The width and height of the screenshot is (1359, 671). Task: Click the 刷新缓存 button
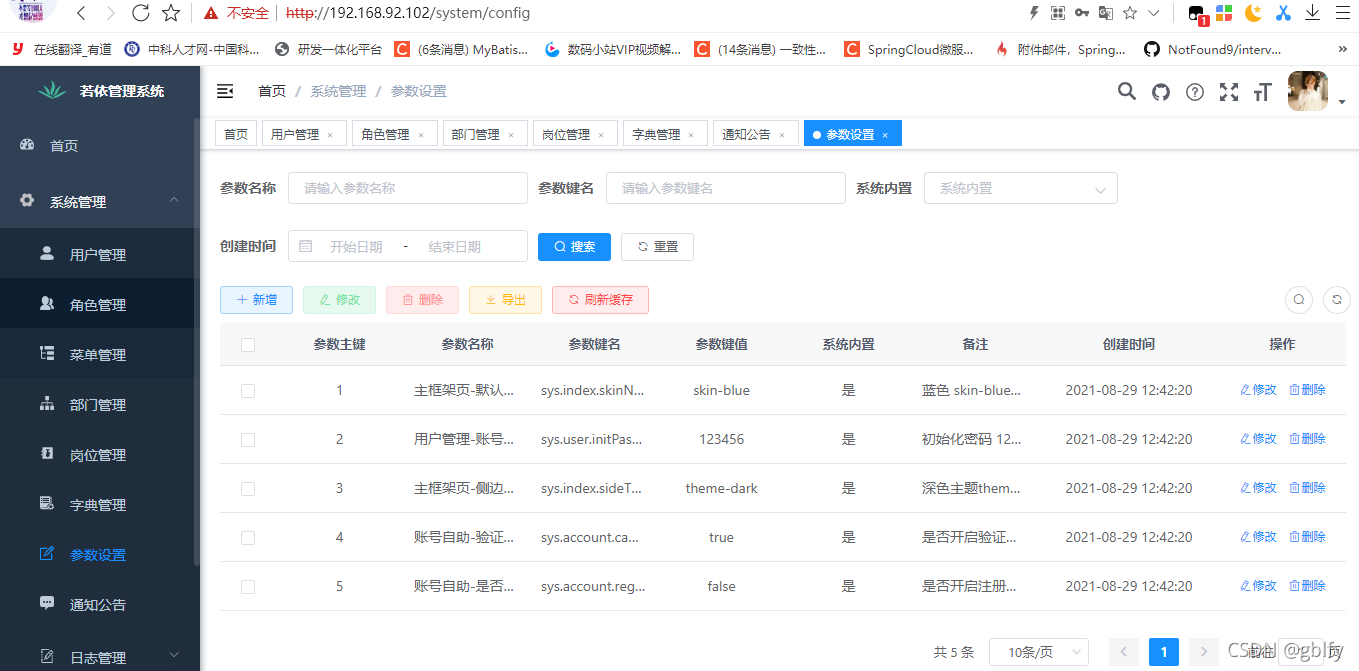point(600,299)
